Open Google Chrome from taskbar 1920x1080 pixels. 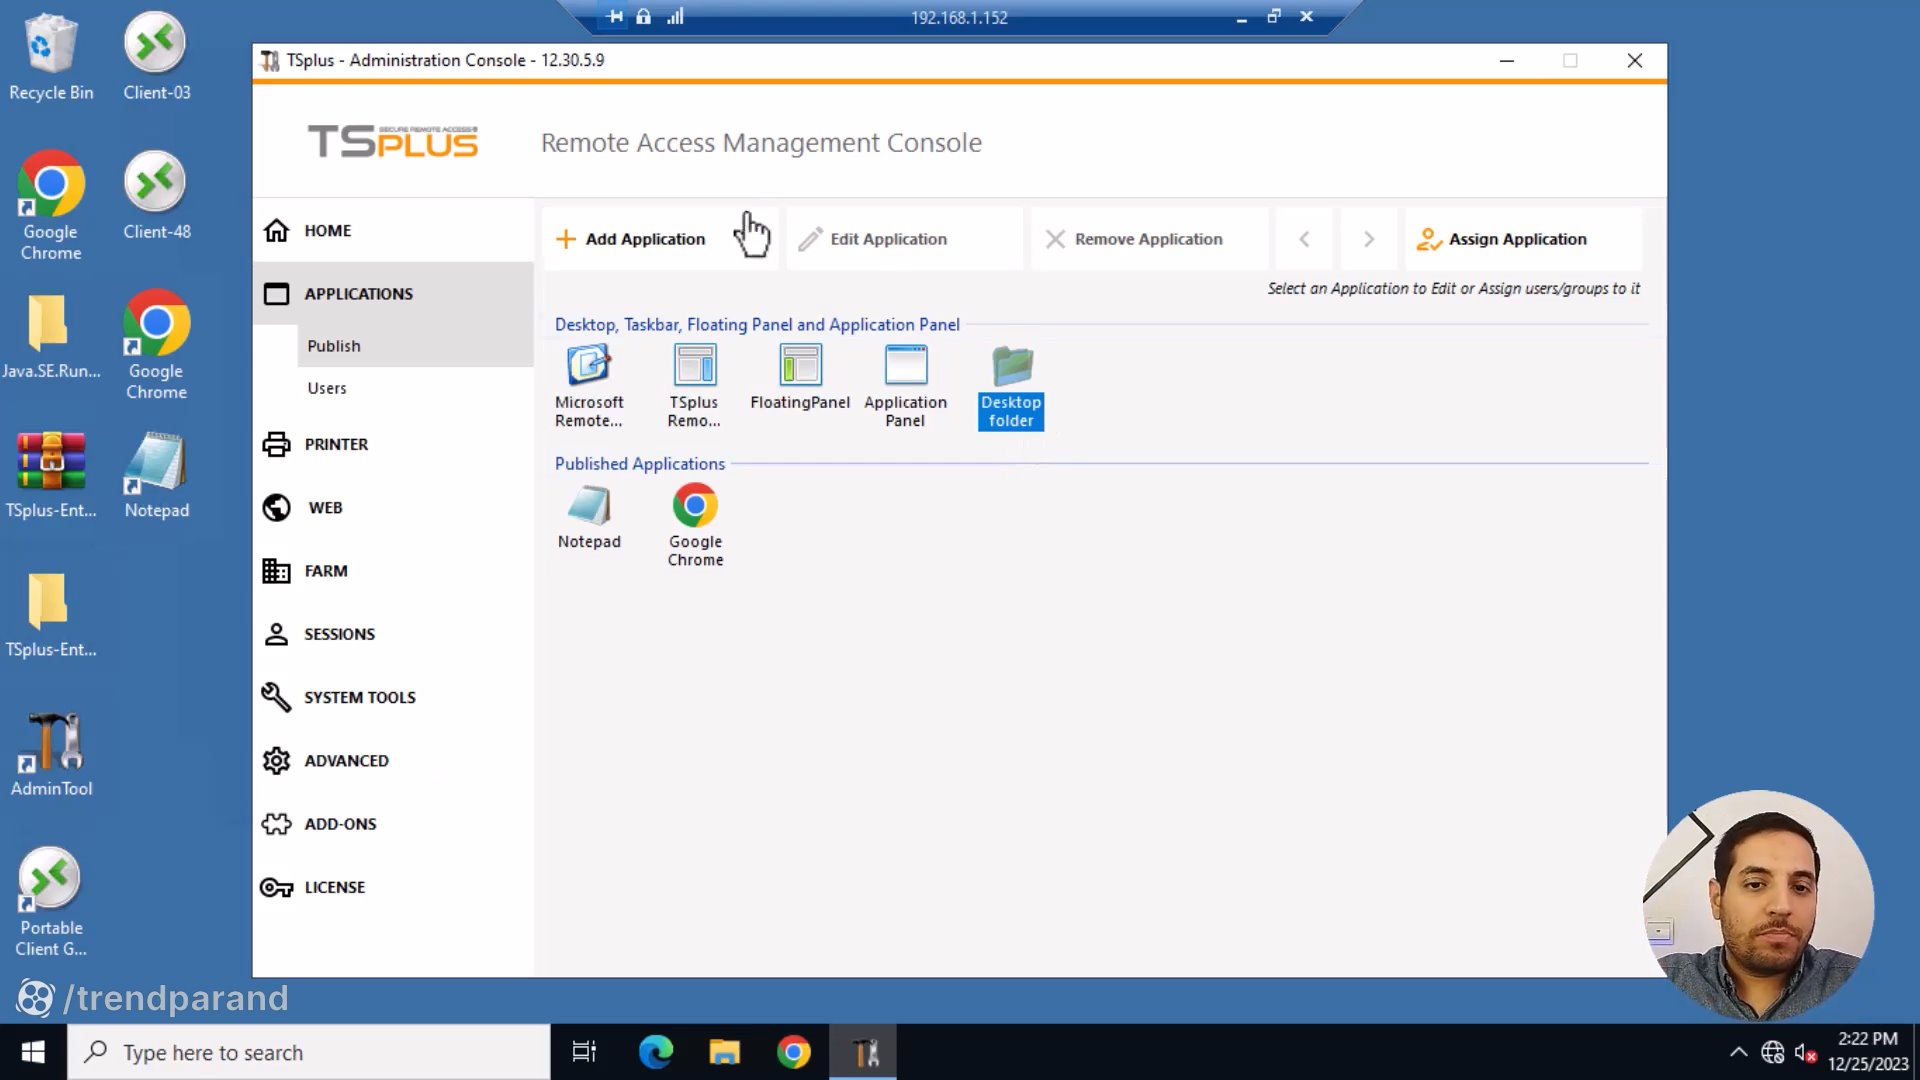(x=794, y=1052)
